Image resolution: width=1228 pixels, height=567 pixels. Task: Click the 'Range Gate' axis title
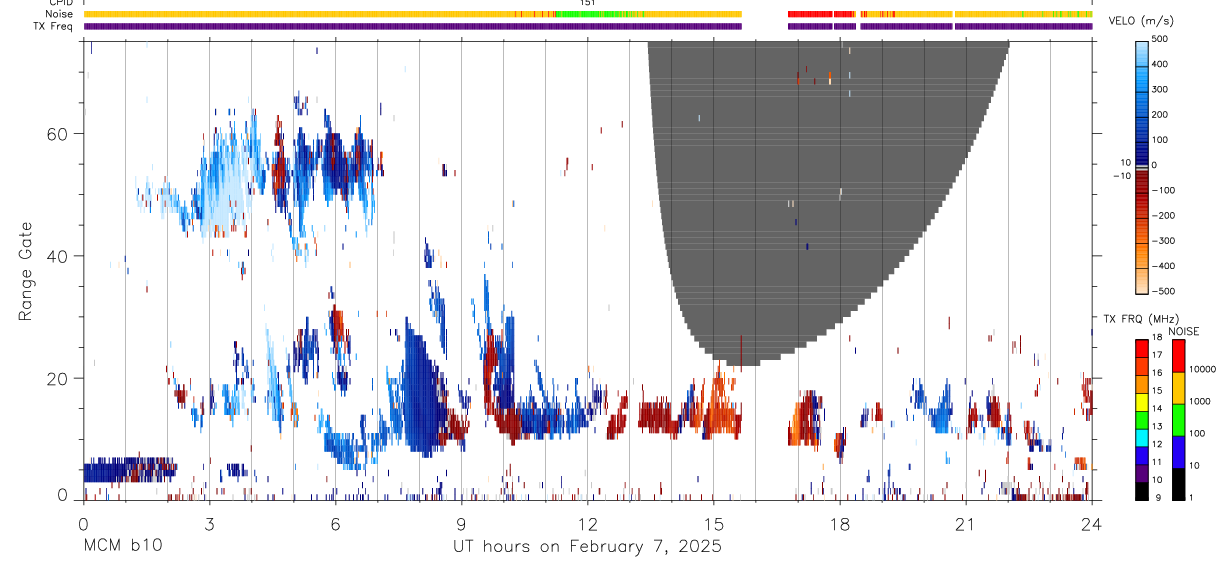26,271
